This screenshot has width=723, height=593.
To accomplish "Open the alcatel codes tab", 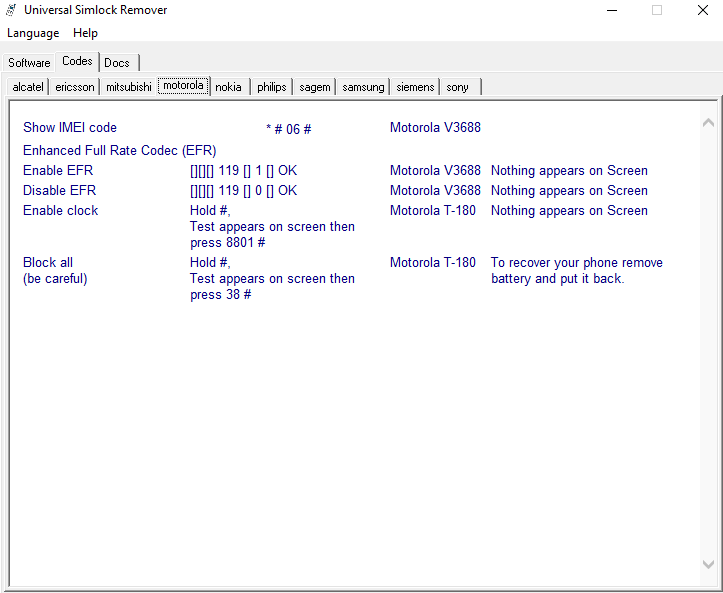I will click(x=28, y=87).
